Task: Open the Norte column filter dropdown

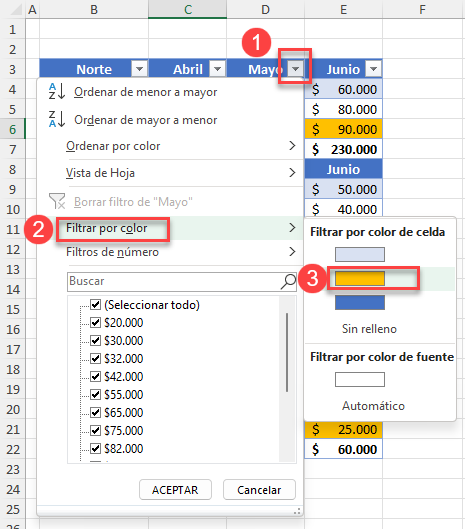Action: click(139, 69)
